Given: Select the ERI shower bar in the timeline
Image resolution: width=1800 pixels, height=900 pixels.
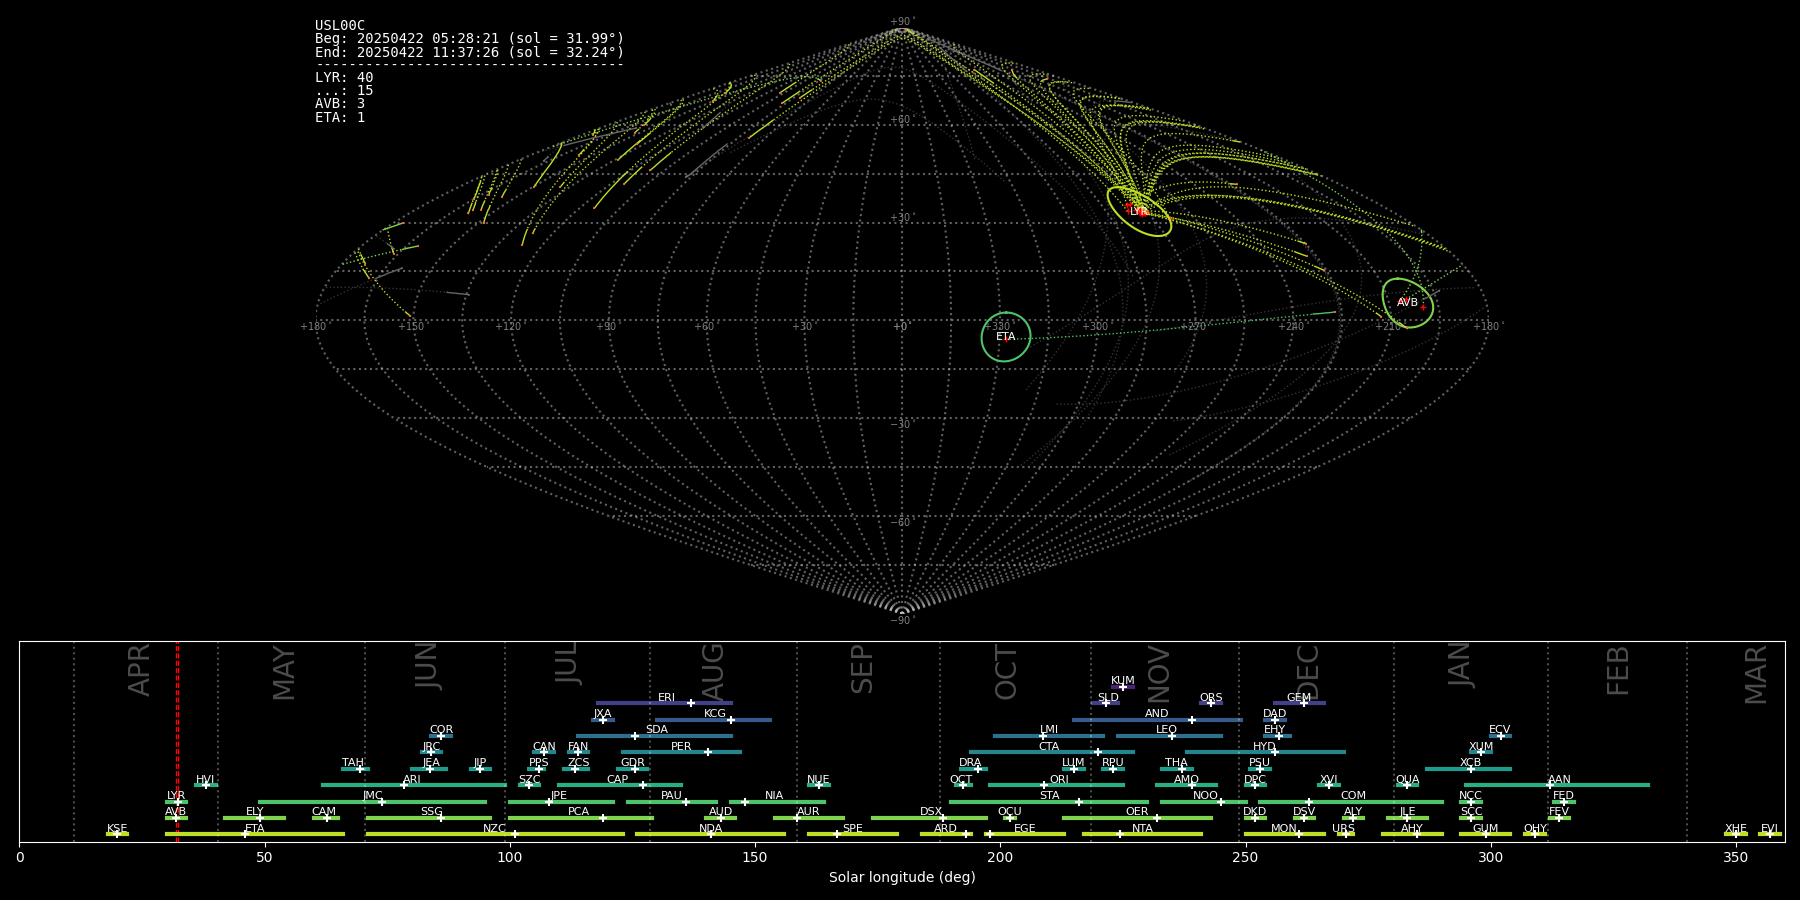Looking at the screenshot, I should [x=664, y=703].
